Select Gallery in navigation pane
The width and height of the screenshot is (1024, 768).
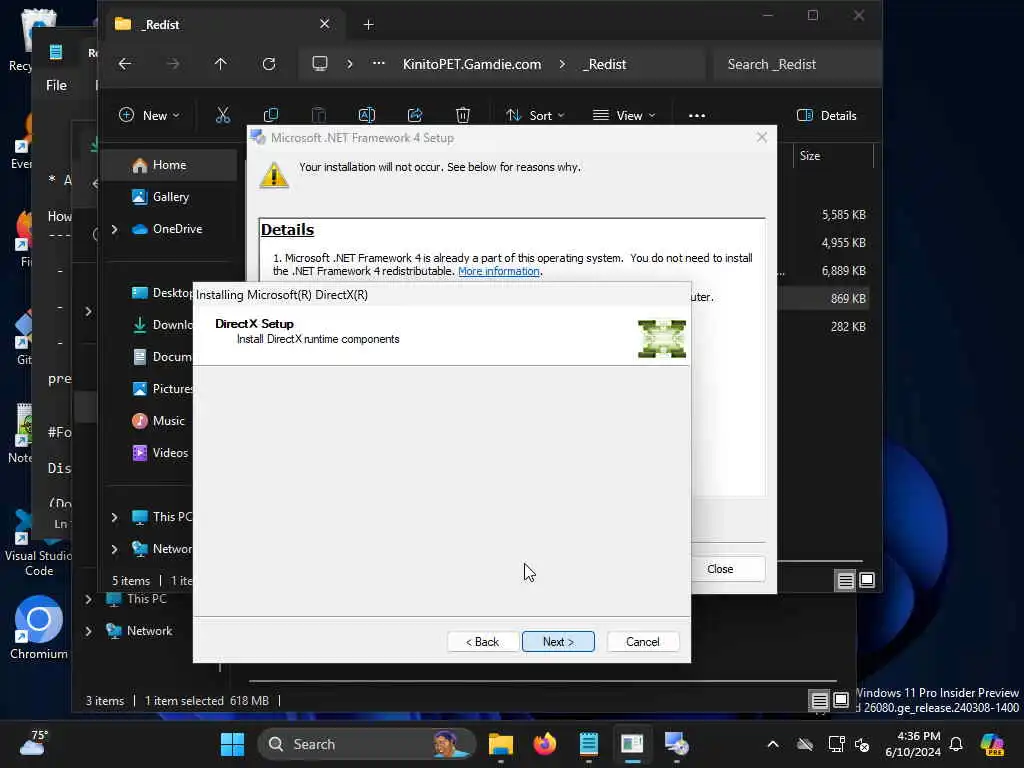(170, 197)
